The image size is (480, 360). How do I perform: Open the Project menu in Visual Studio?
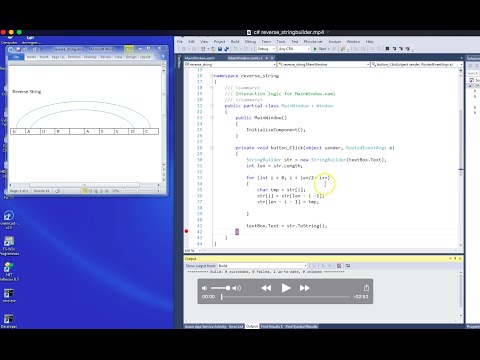coord(219,42)
